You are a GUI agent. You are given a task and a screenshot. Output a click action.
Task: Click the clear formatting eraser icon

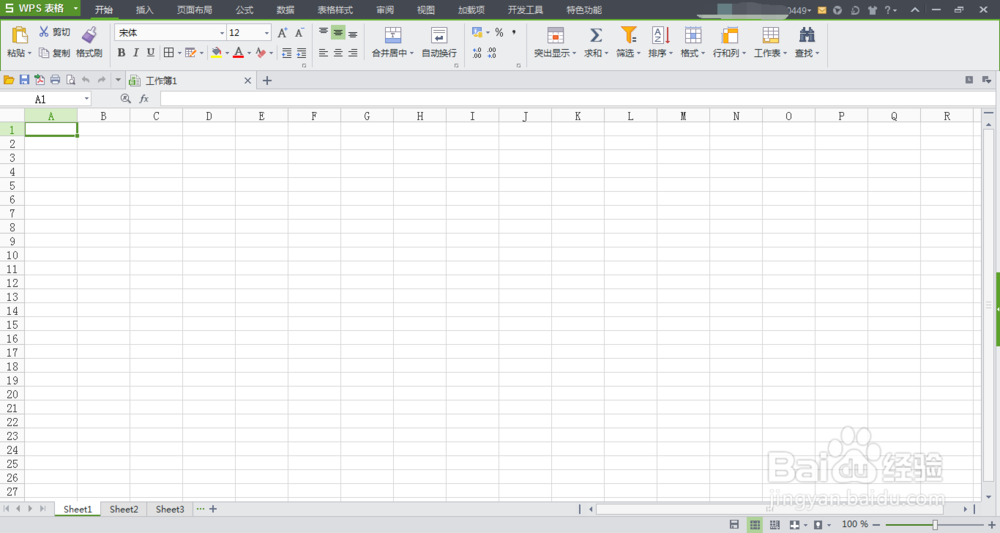pyautogui.click(x=260, y=53)
